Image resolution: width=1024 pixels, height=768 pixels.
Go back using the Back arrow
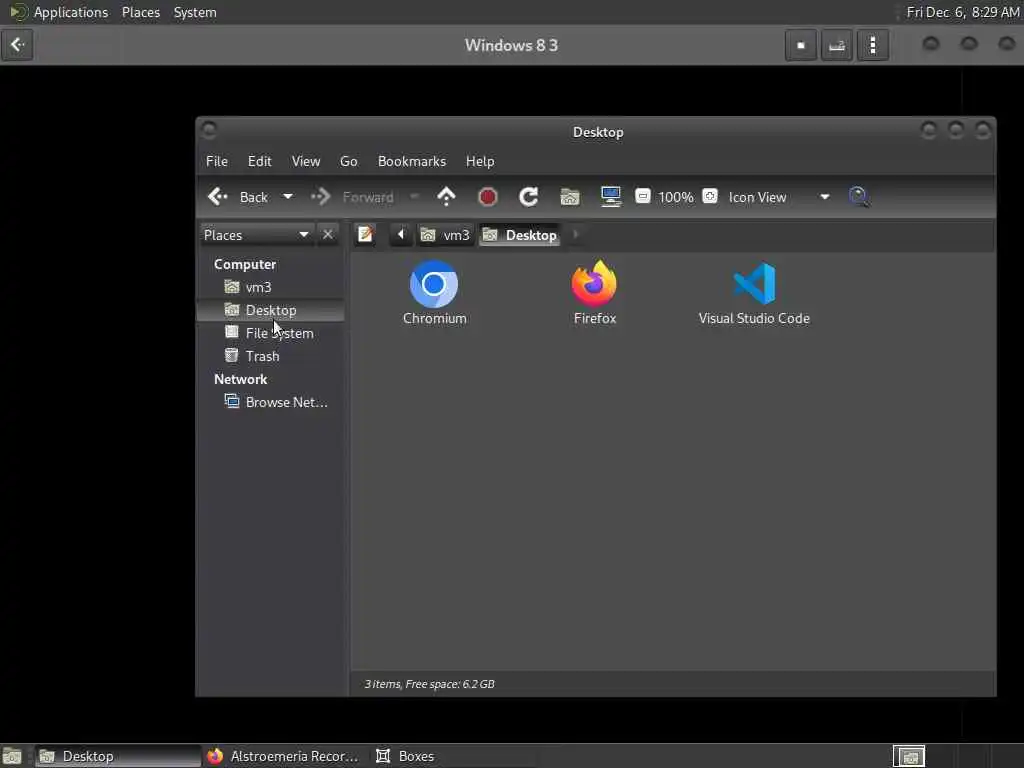tap(237, 197)
